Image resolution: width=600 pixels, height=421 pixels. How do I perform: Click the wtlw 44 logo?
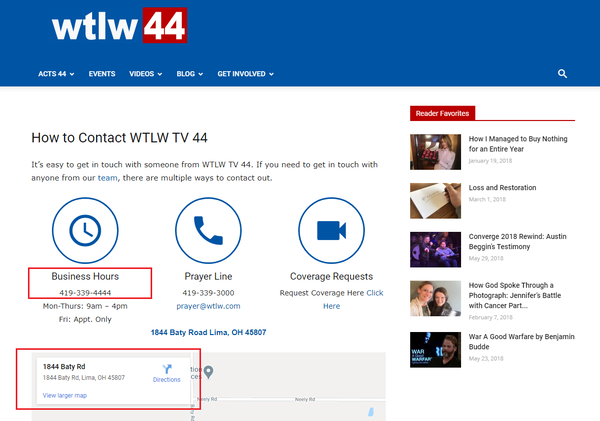[x=119, y=25]
